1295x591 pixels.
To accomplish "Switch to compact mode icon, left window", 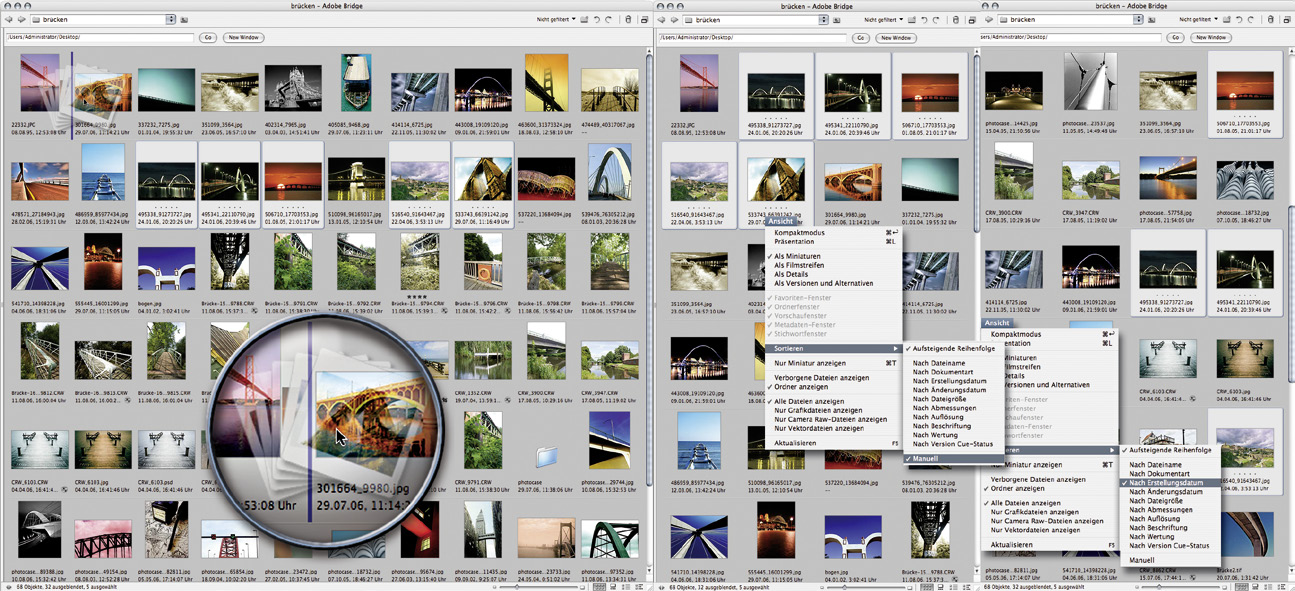I will pyautogui.click(x=643, y=19).
